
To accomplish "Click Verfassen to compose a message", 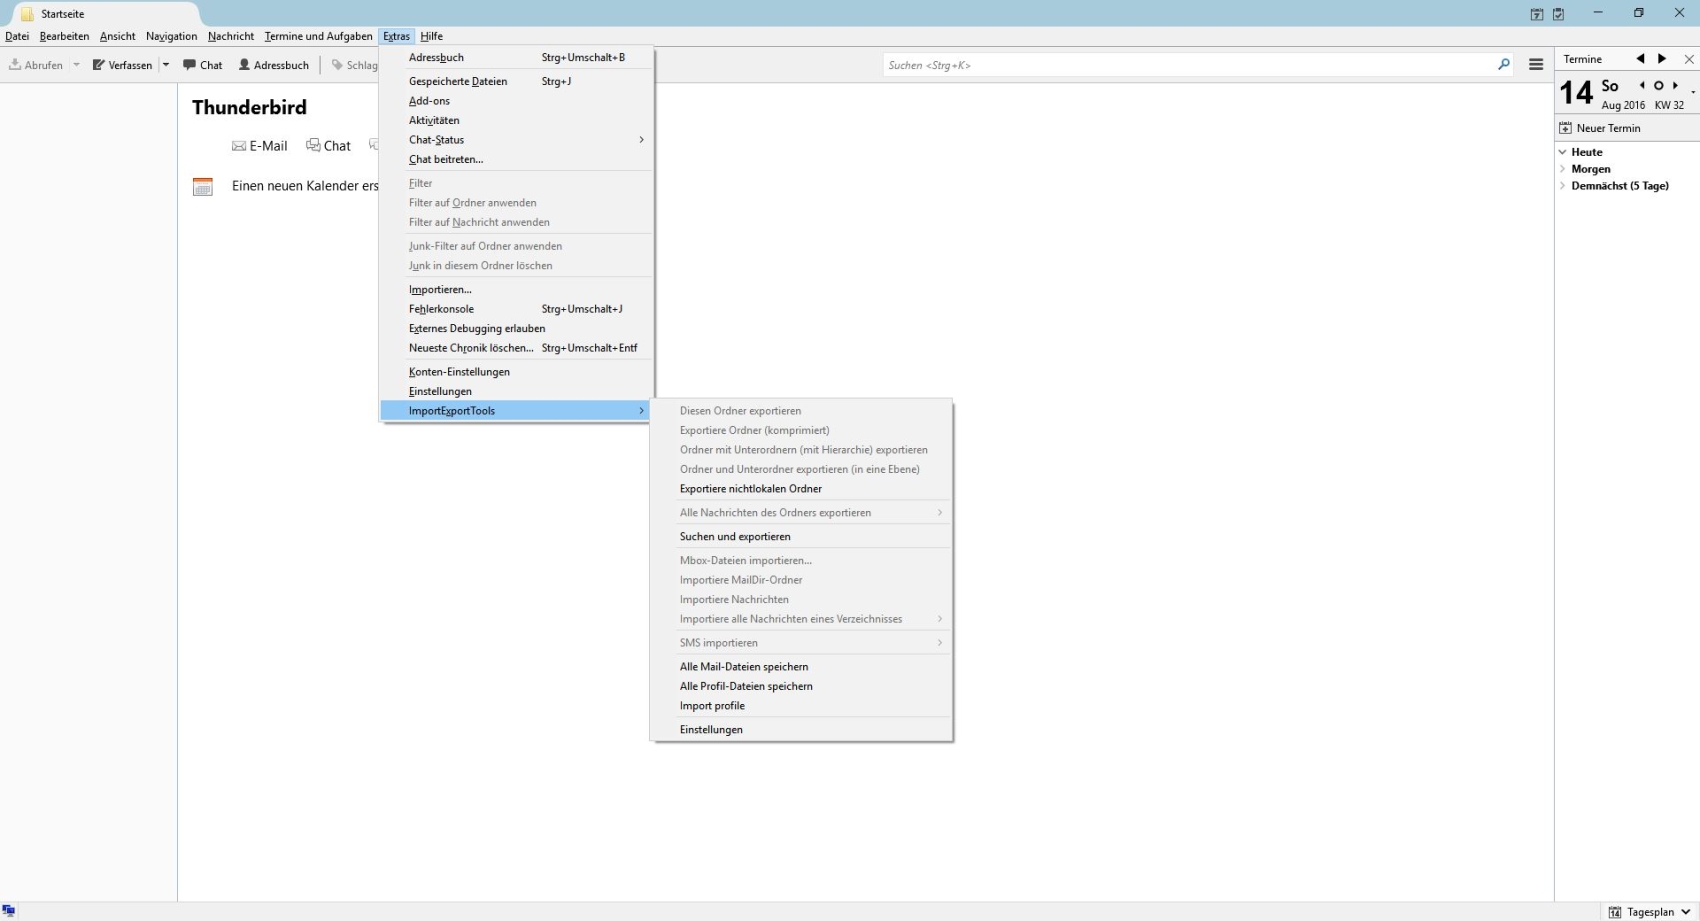I will click(x=122, y=65).
